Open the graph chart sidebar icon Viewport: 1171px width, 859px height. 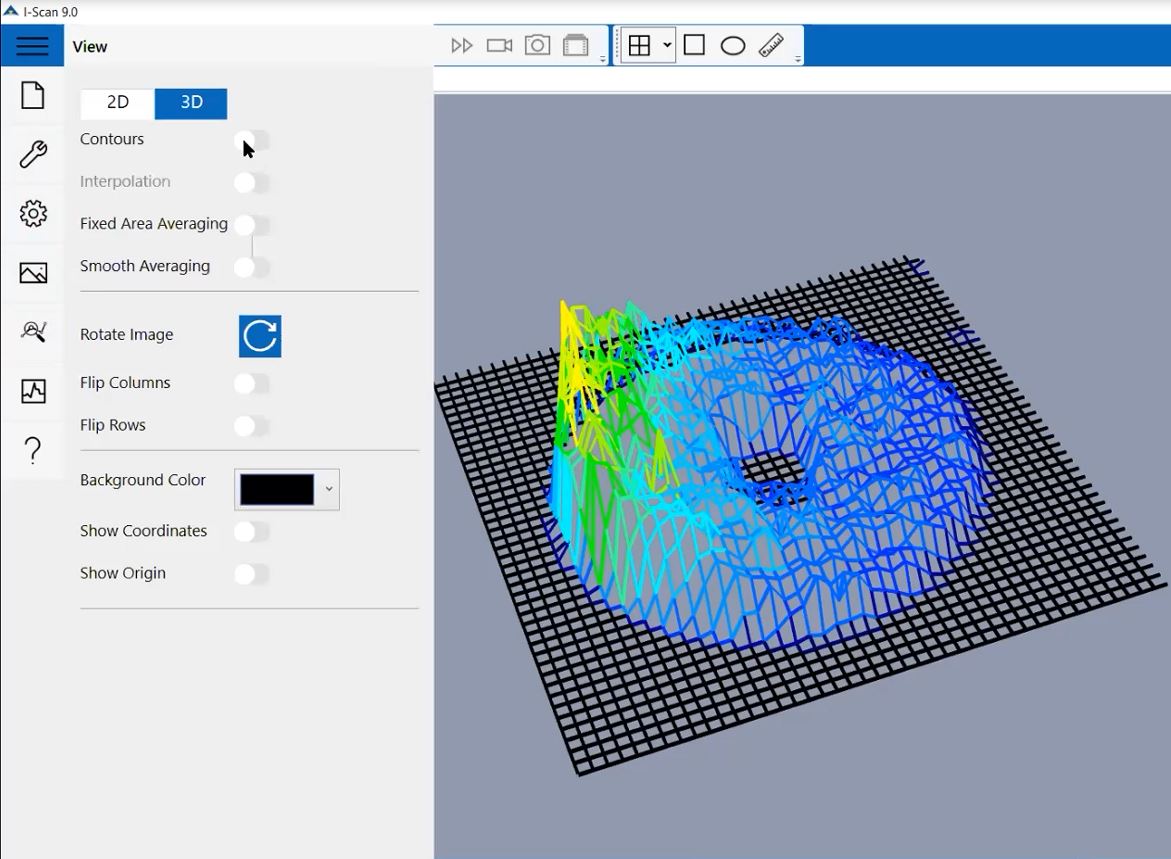[33, 391]
